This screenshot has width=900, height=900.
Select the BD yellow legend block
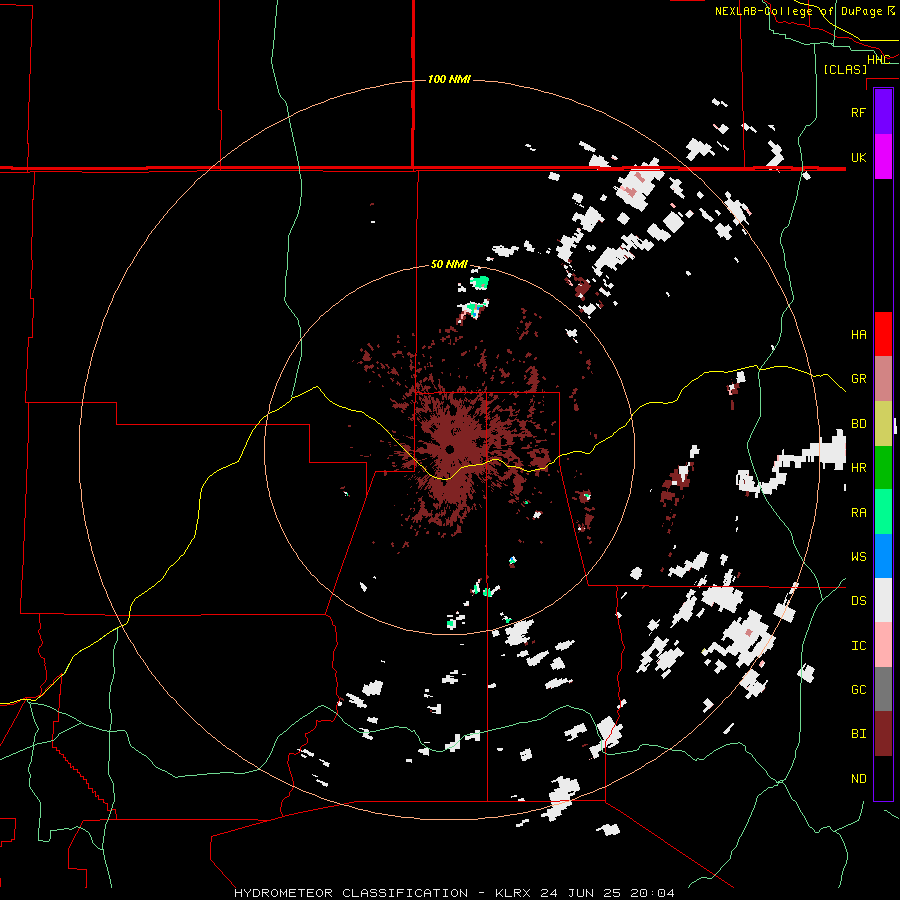883,424
